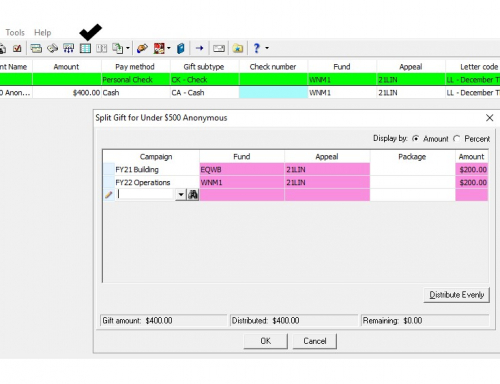Click the Gift amount $400.00 status field
The height and width of the screenshot is (384, 500).
[164, 321]
